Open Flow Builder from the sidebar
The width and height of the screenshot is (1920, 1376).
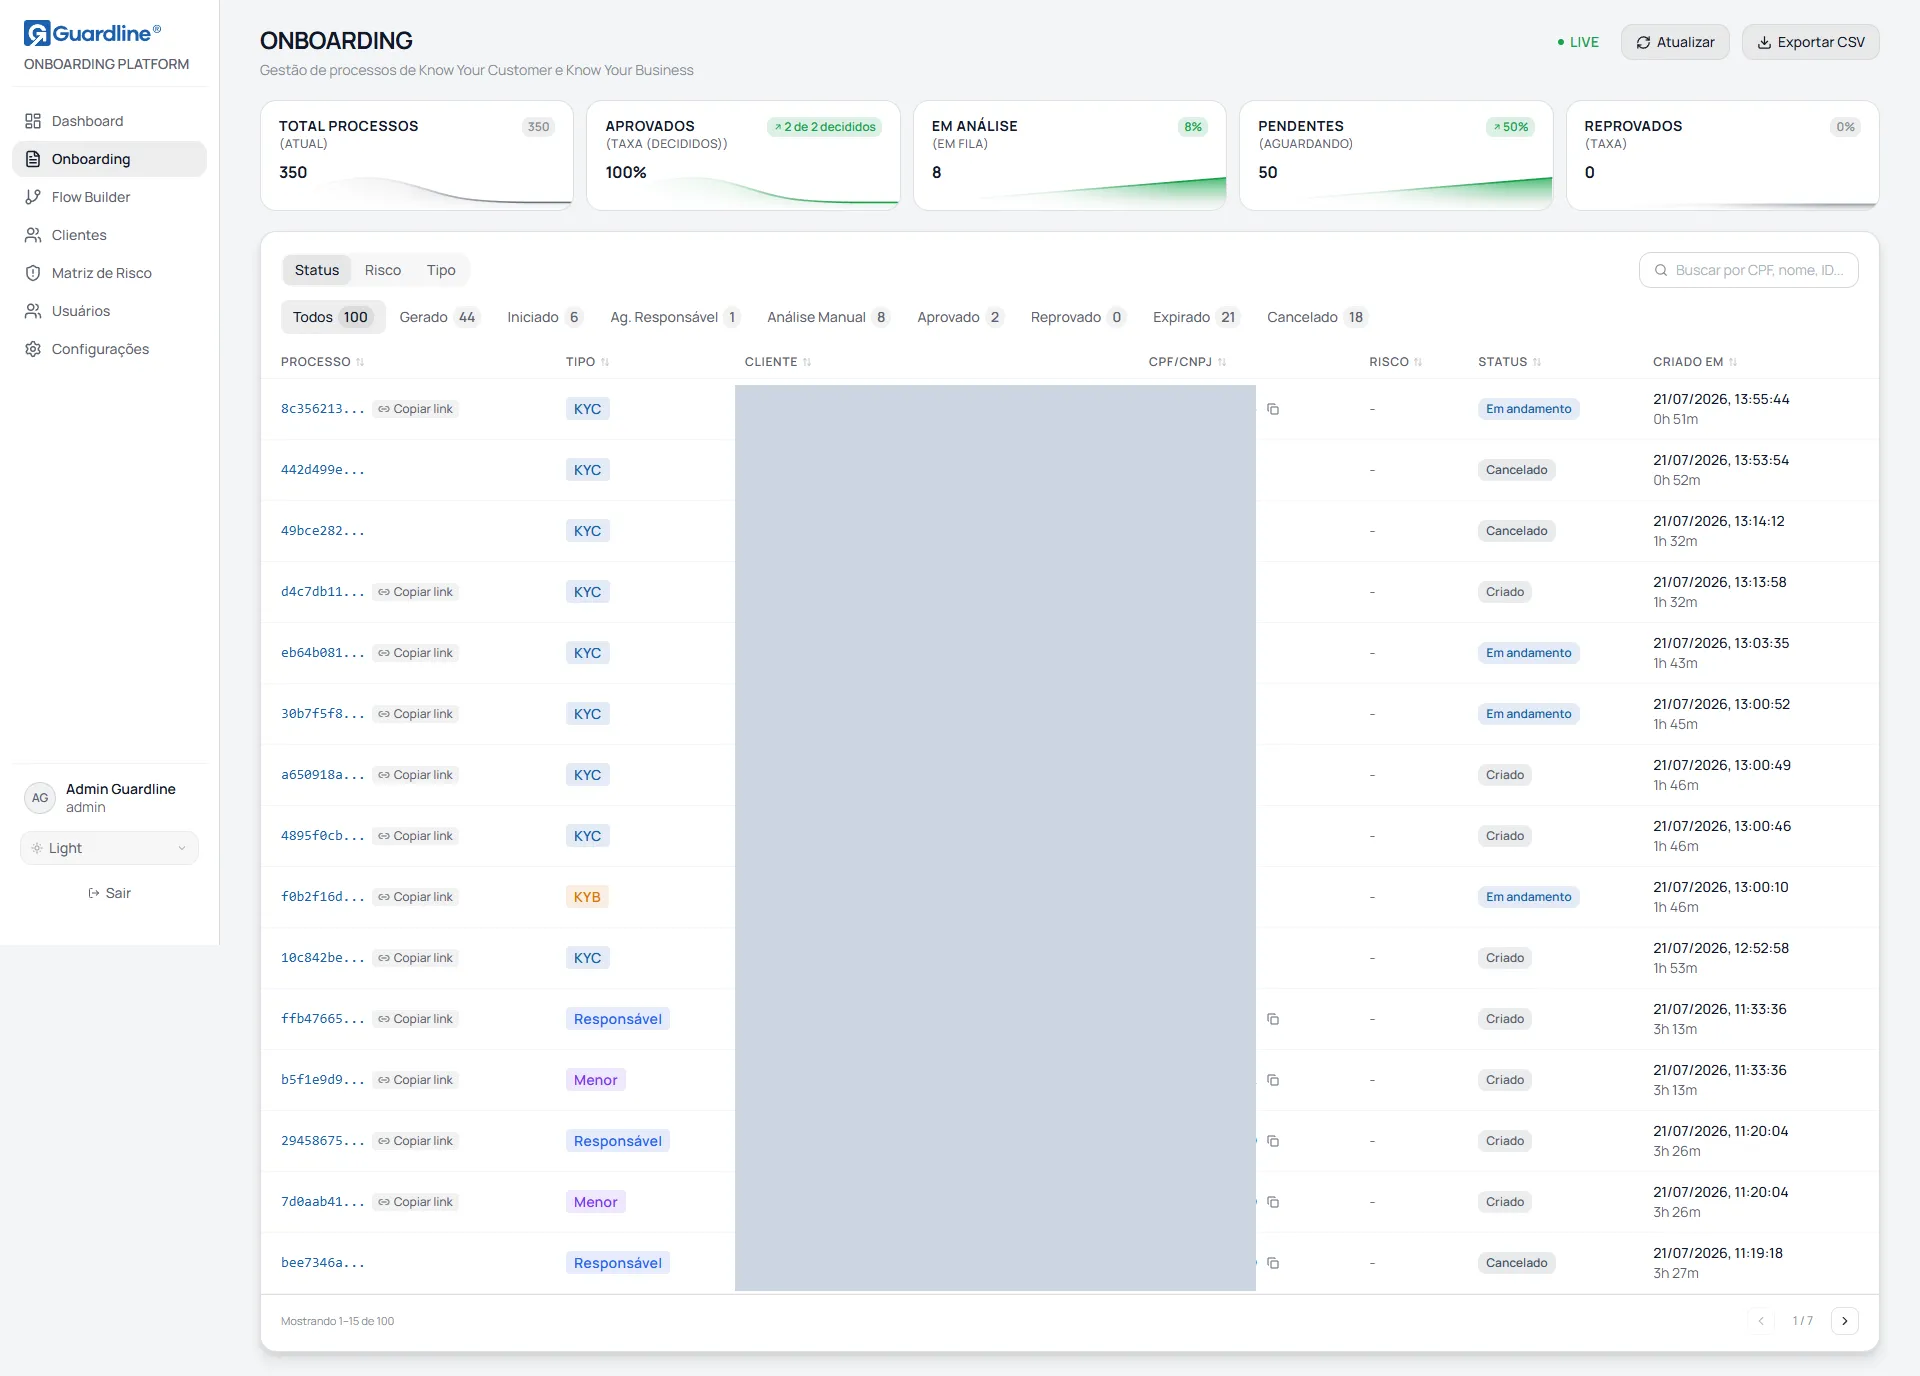pyautogui.click(x=109, y=197)
